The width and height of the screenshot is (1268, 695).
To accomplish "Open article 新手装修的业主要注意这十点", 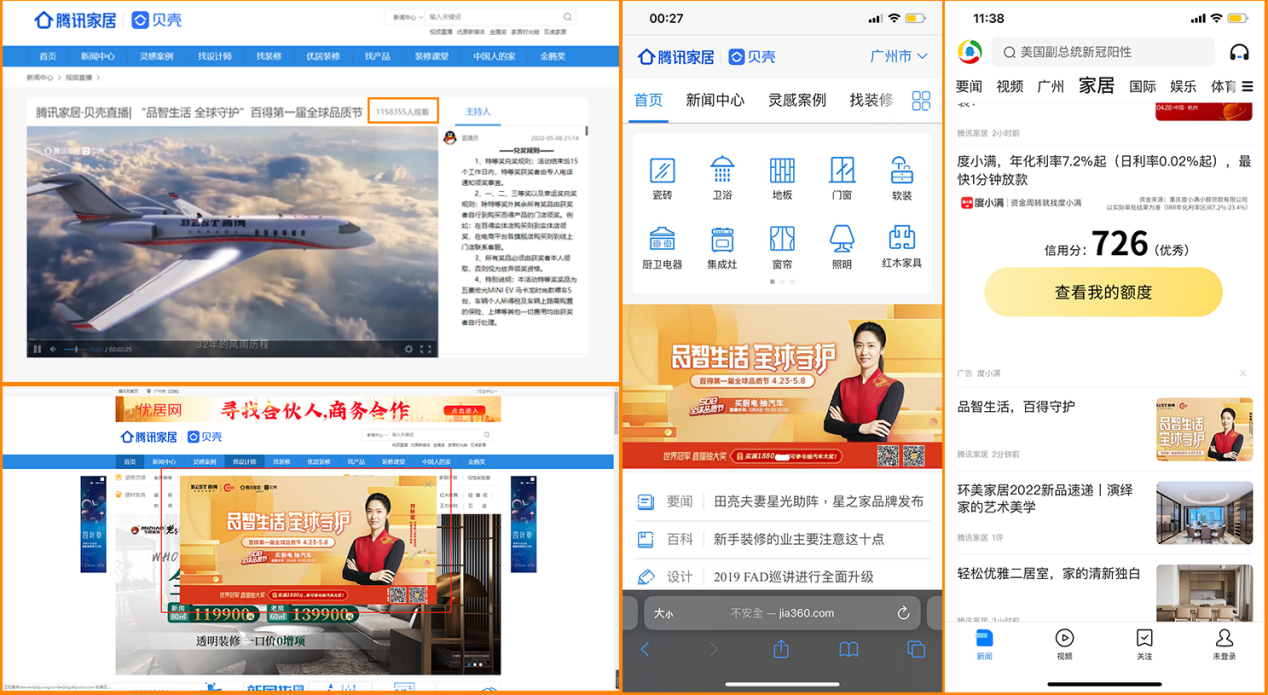I will (799, 539).
